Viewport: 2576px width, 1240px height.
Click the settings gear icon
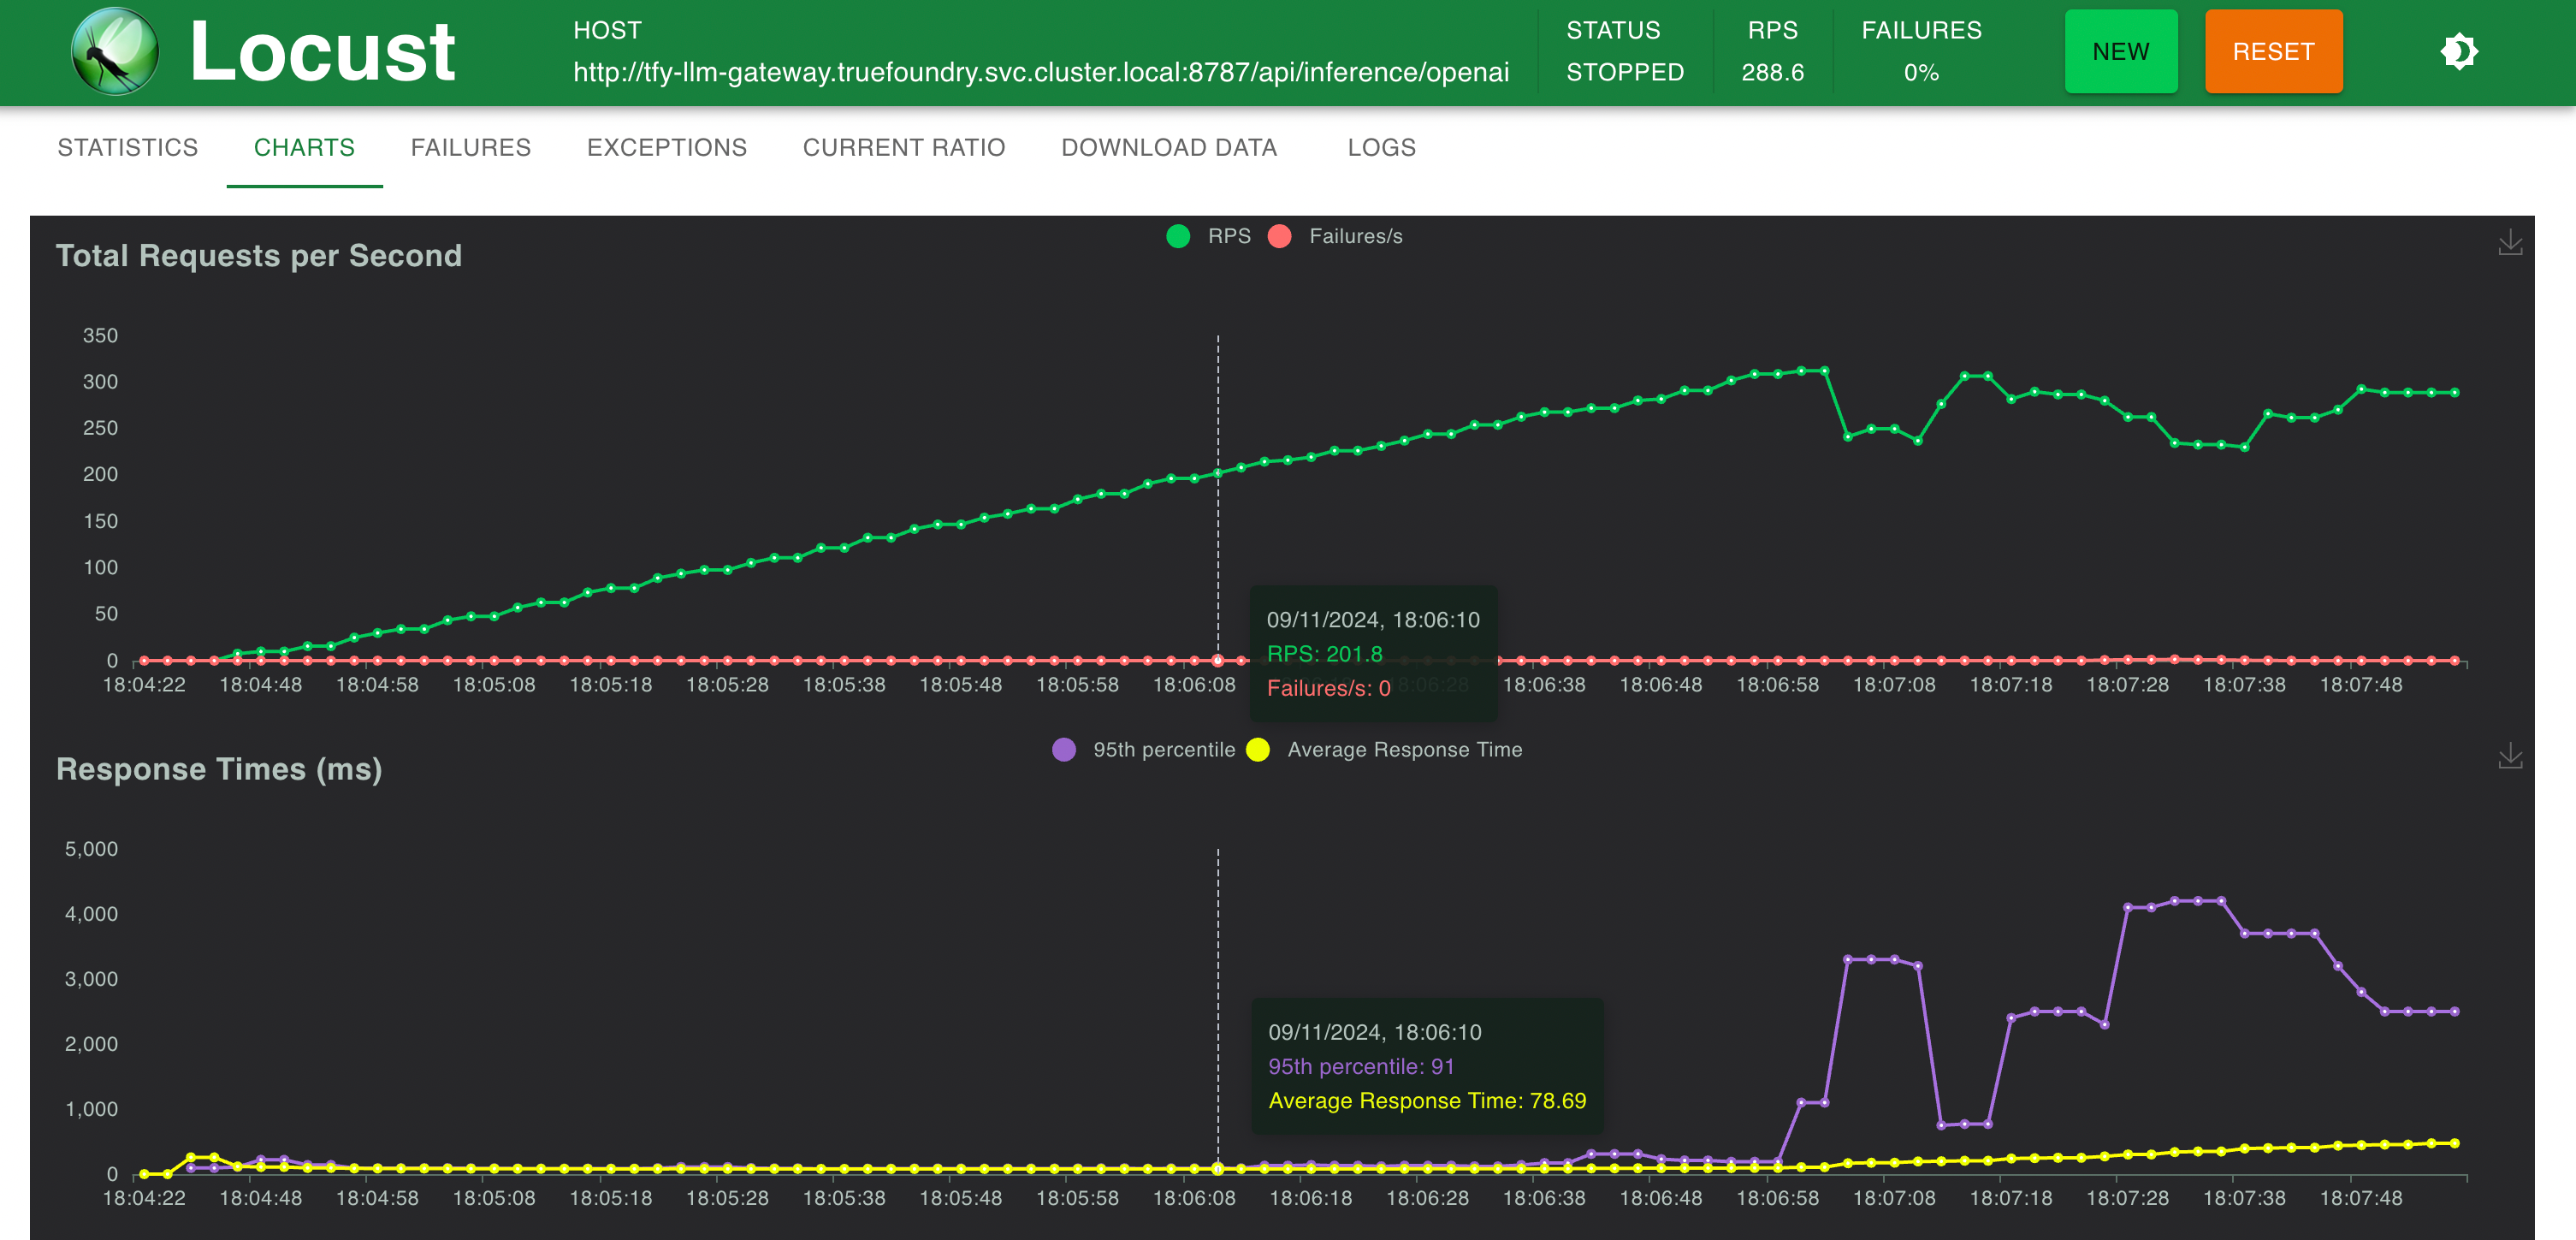(2460, 52)
